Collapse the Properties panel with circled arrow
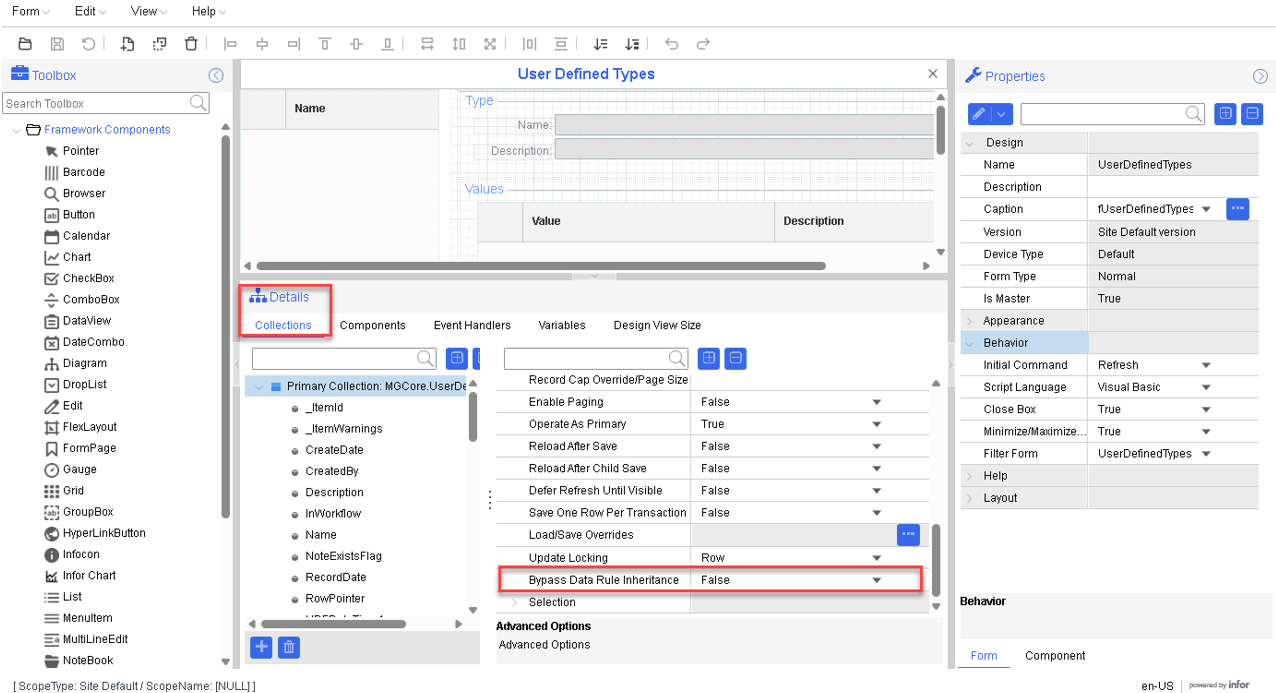Image resolution: width=1276 pixels, height=693 pixels. (1261, 76)
